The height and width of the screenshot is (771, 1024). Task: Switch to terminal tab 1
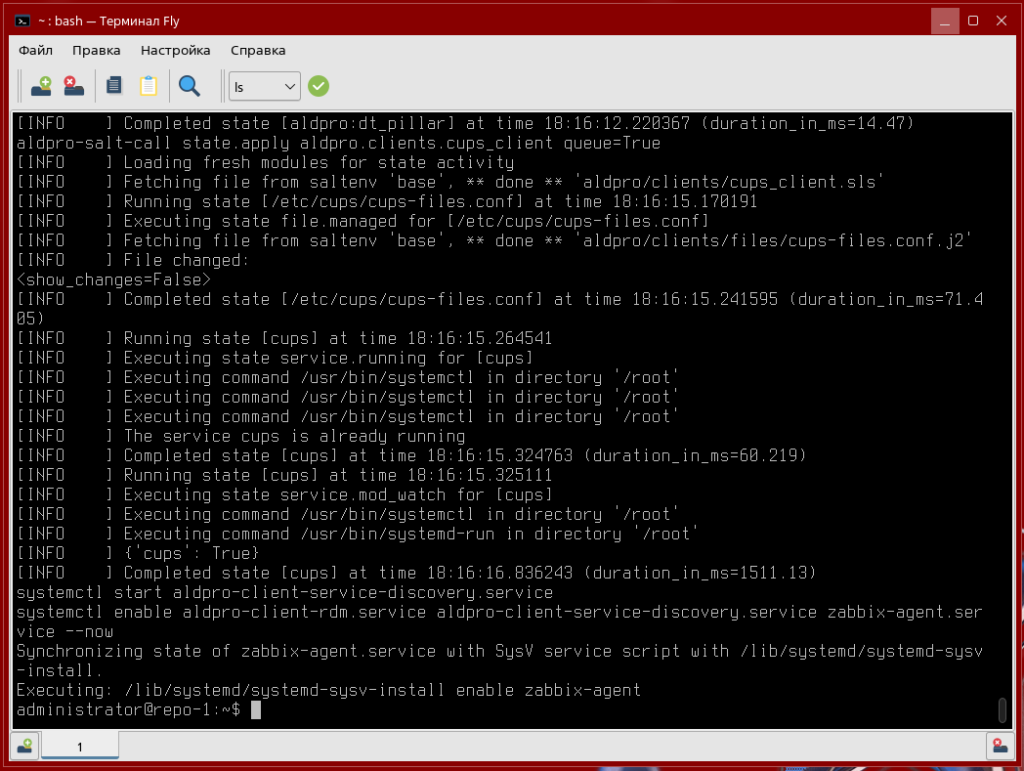[80, 746]
